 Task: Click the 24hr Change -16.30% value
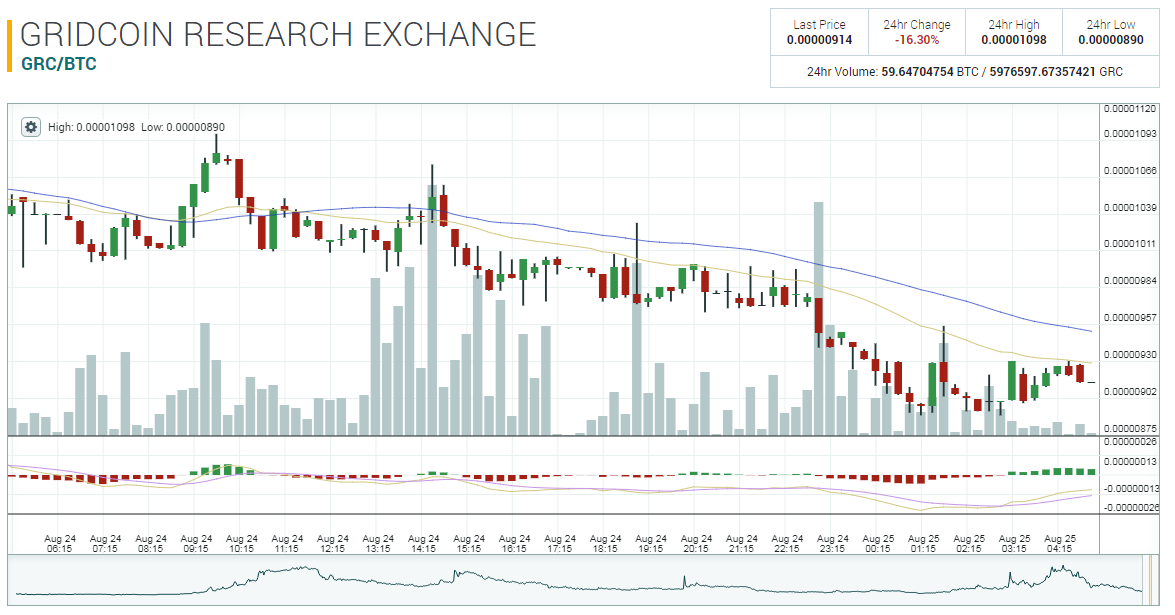[916, 40]
